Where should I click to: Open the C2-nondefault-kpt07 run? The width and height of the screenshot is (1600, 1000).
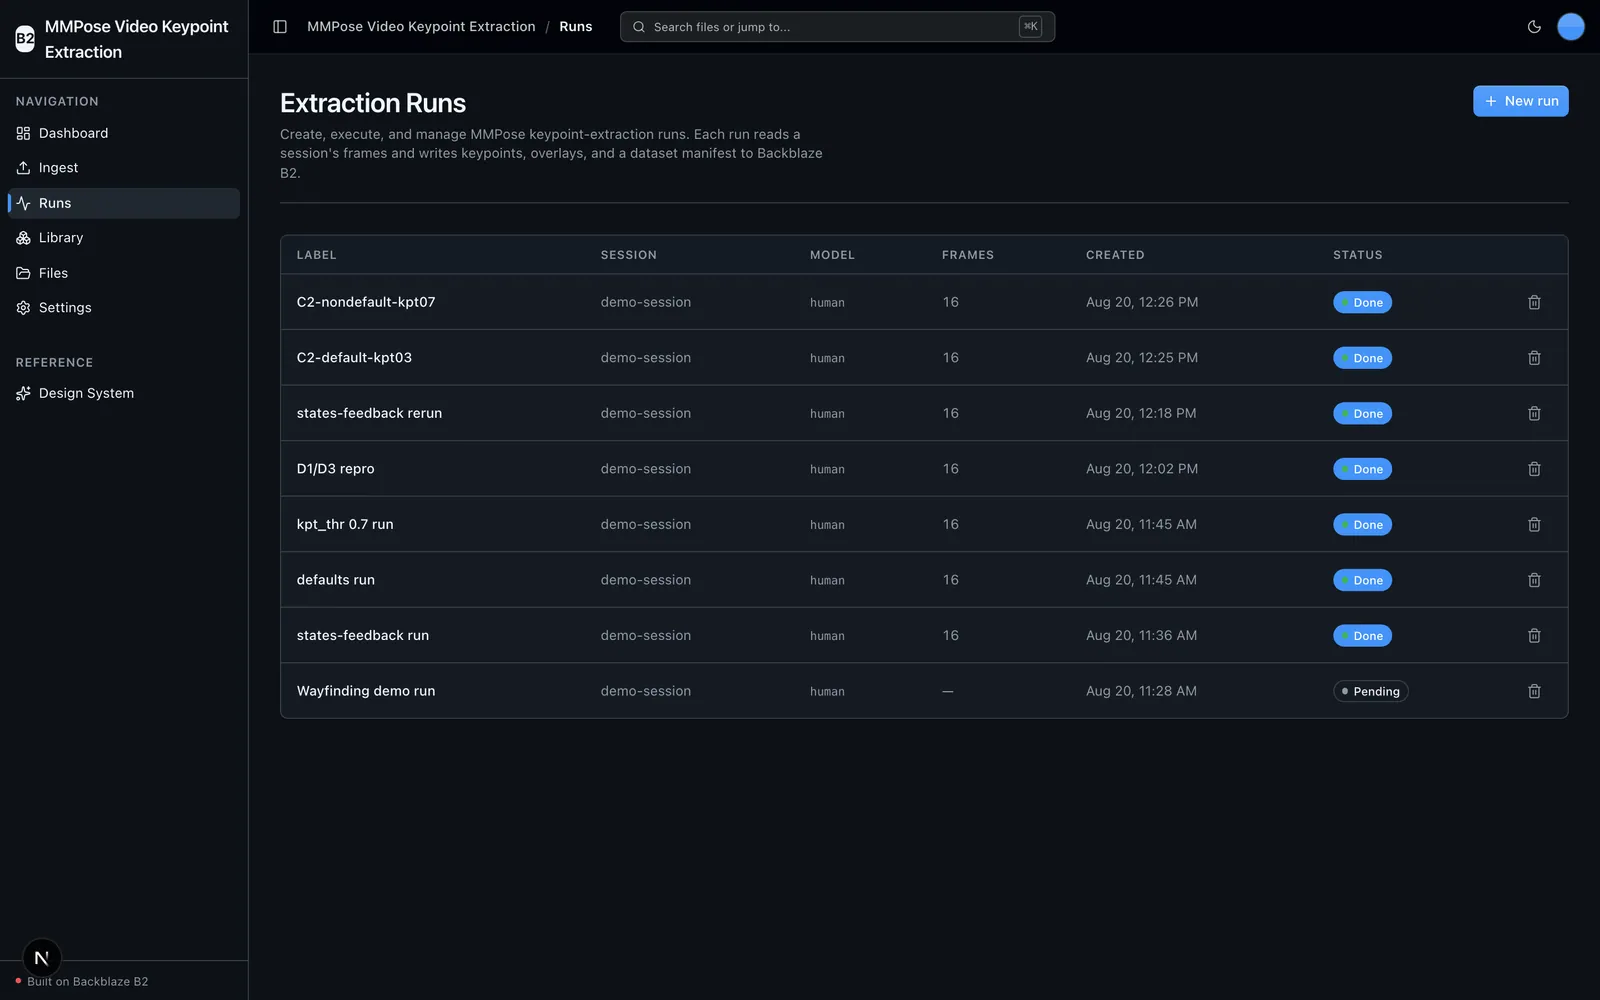click(366, 302)
